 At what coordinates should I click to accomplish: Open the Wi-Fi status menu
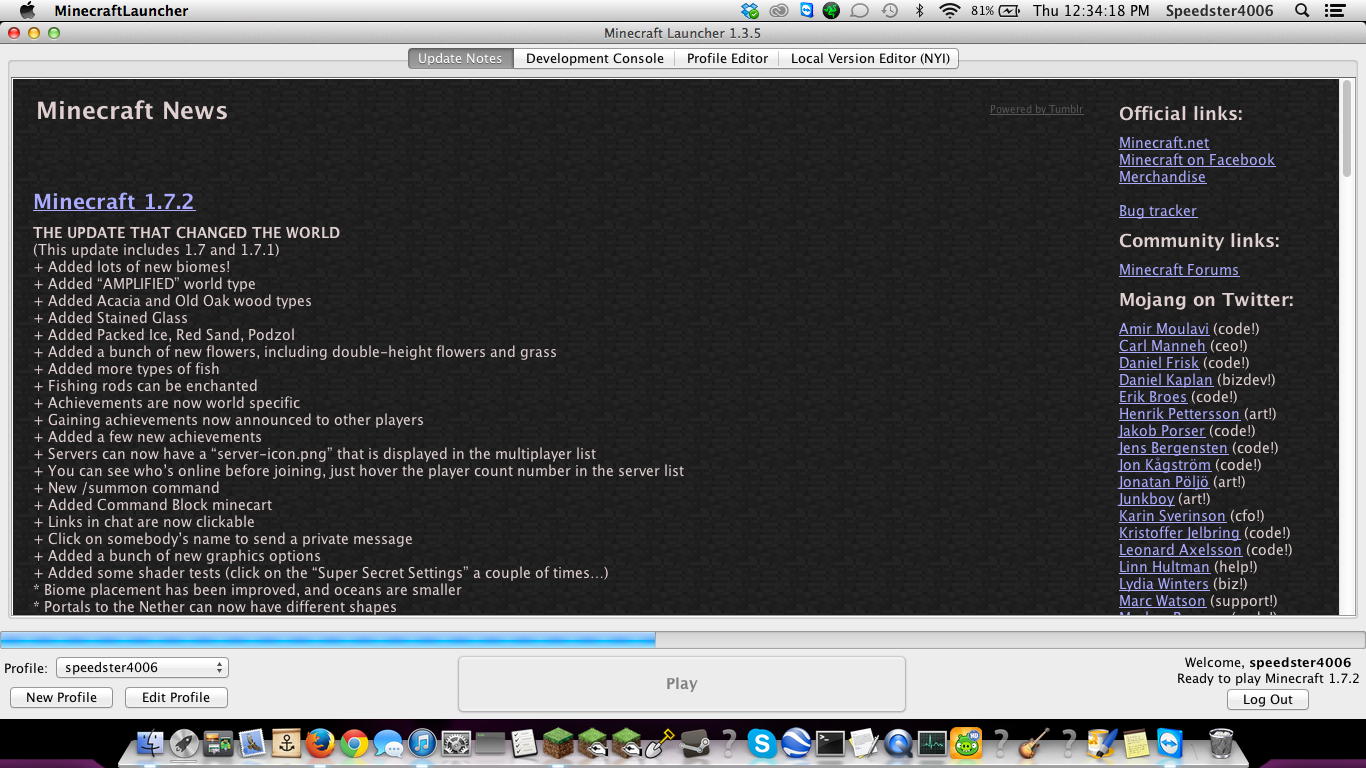[949, 11]
